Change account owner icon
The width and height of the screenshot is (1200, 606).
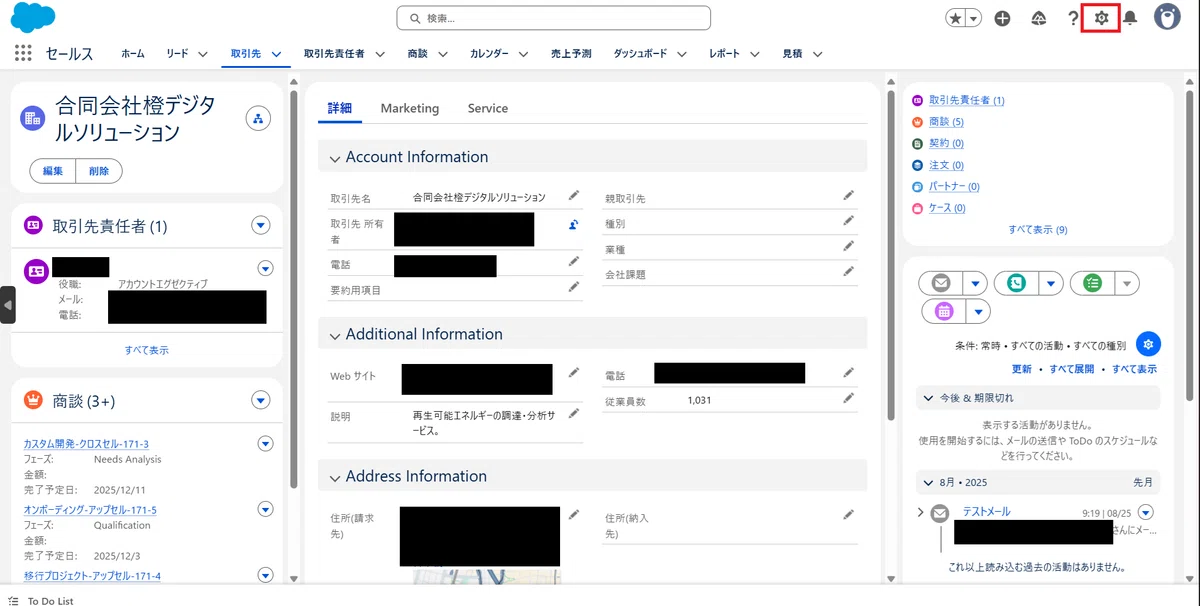[x=574, y=225]
